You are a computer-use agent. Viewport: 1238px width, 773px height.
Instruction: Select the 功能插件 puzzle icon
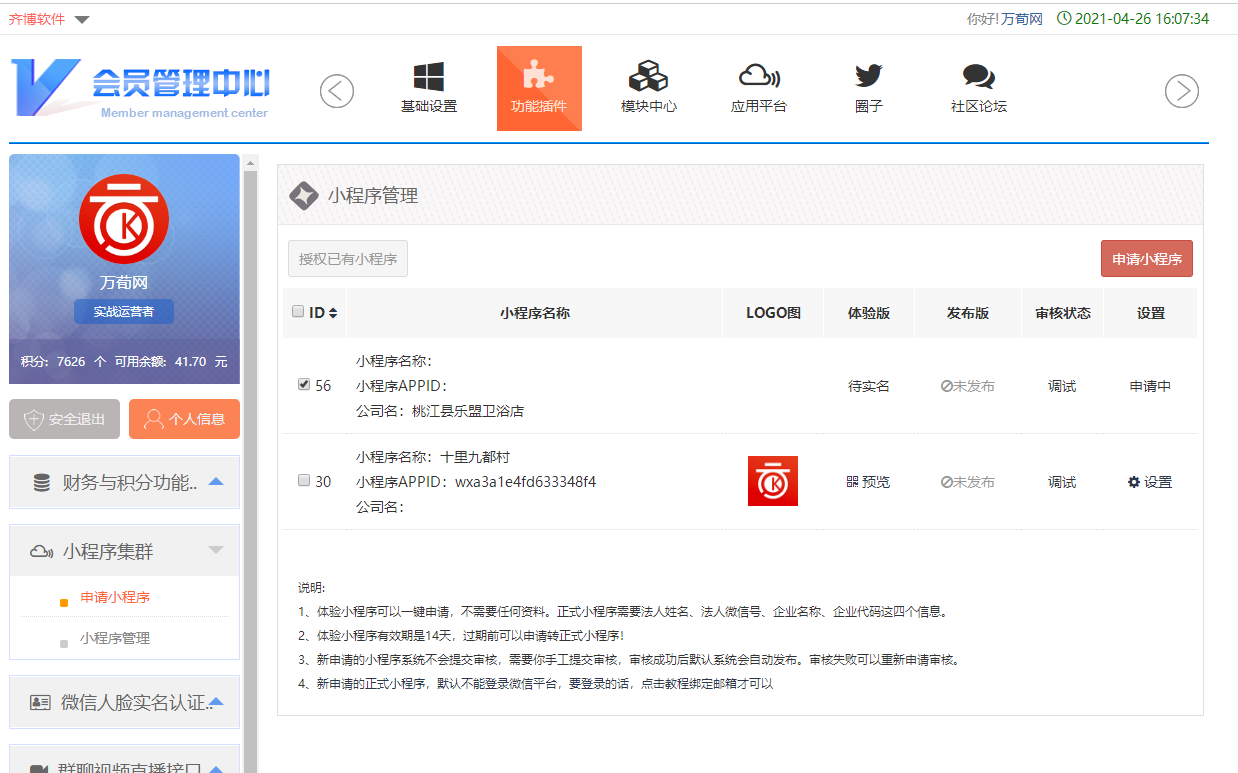[x=539, y=78]
